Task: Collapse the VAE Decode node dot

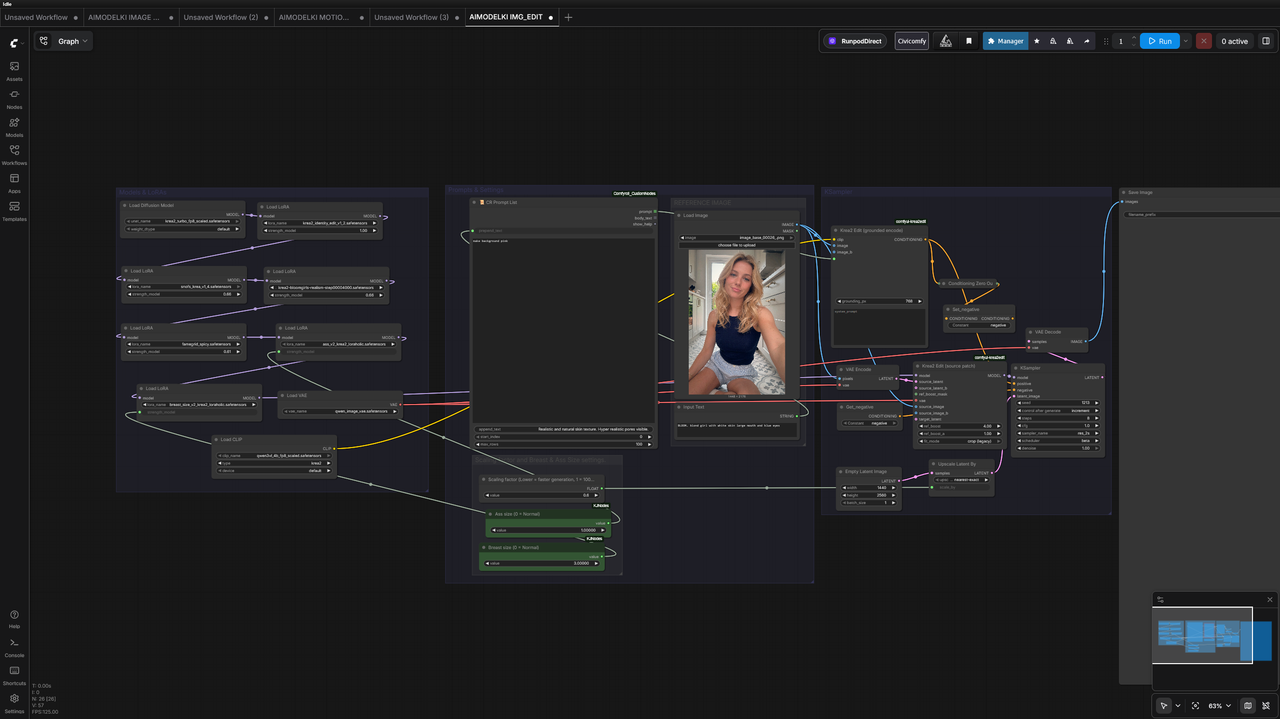Action: [1031, 332]
